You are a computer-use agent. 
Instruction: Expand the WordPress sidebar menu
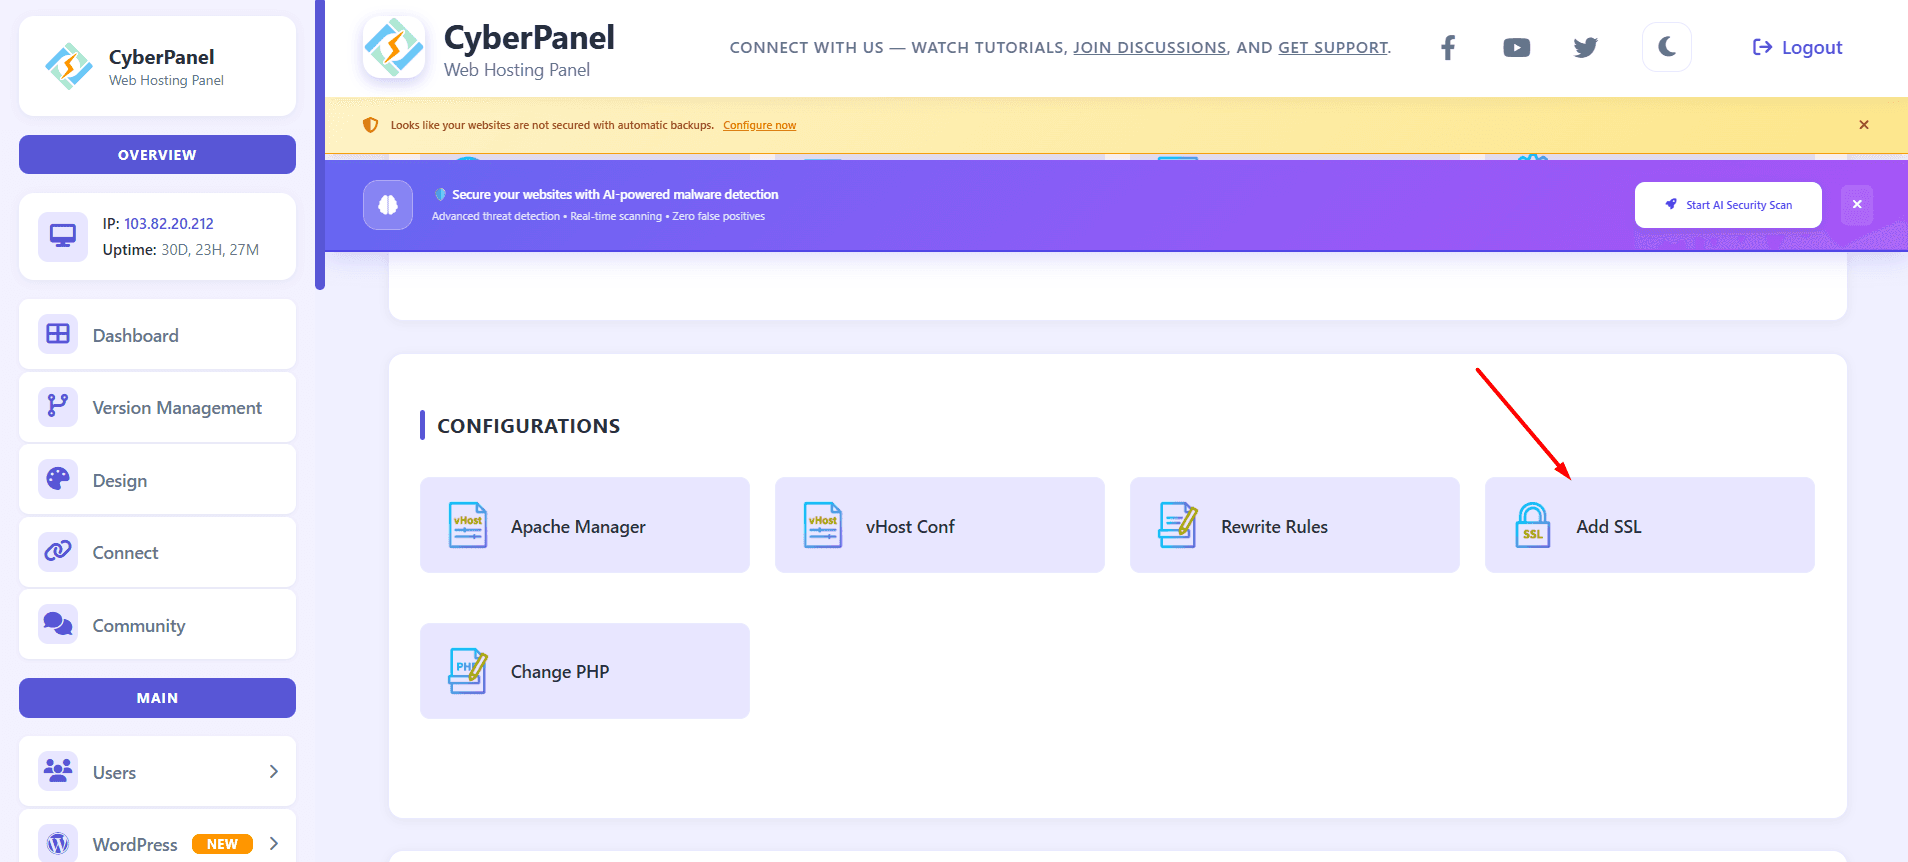(157, 844)
